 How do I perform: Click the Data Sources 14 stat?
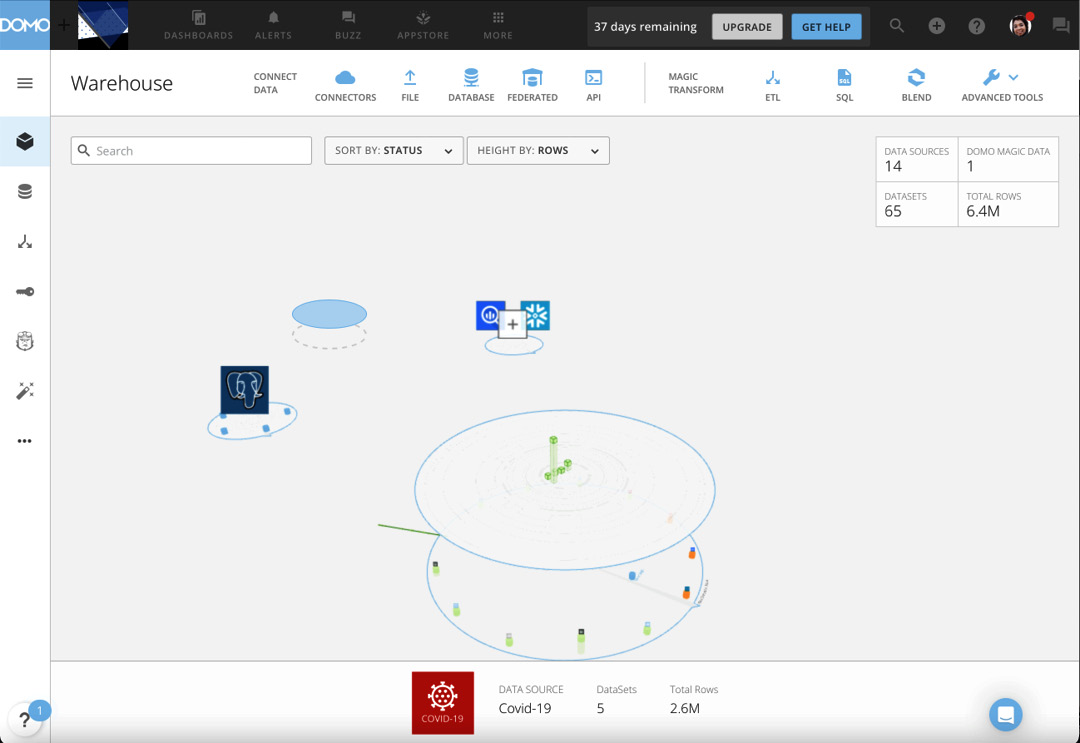click(917, 159)
